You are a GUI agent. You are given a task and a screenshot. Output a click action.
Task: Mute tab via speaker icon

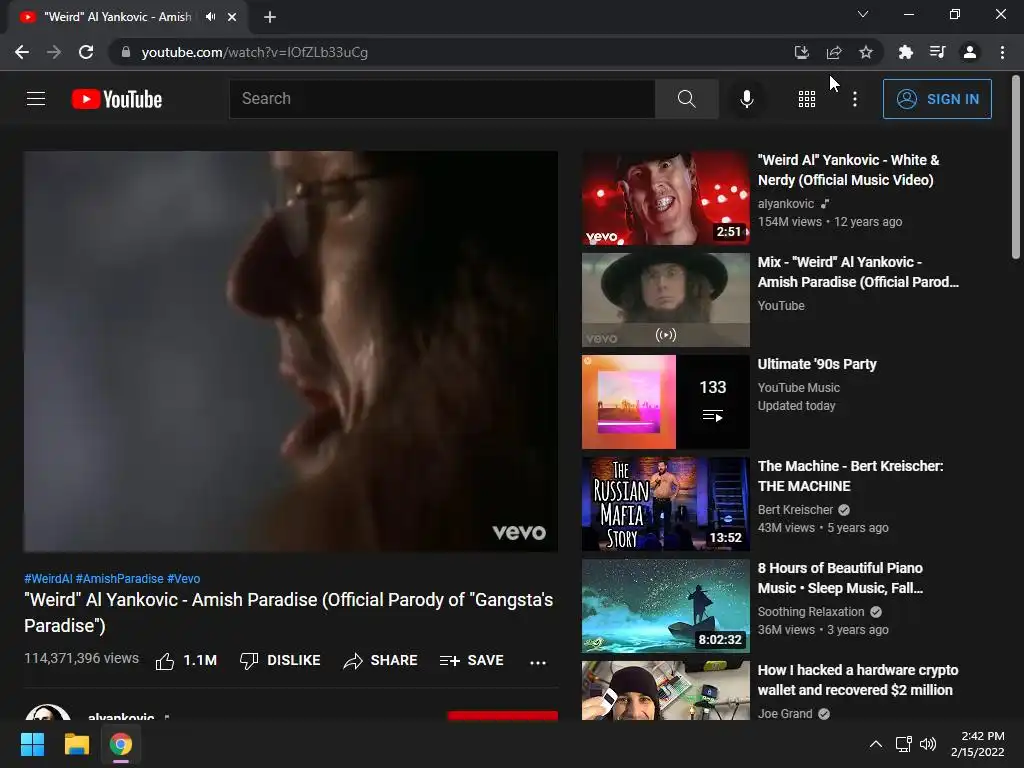click(210, 17)
